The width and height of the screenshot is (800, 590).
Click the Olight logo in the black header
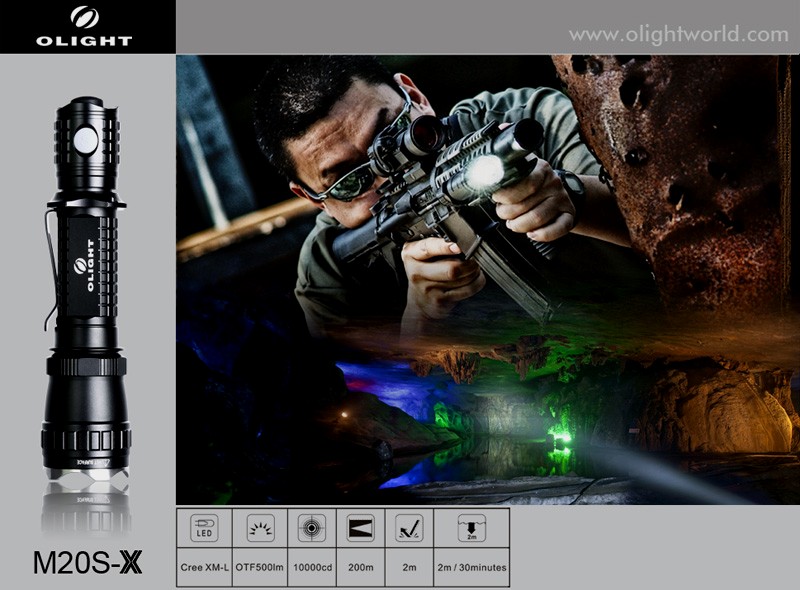coord(84,26)
